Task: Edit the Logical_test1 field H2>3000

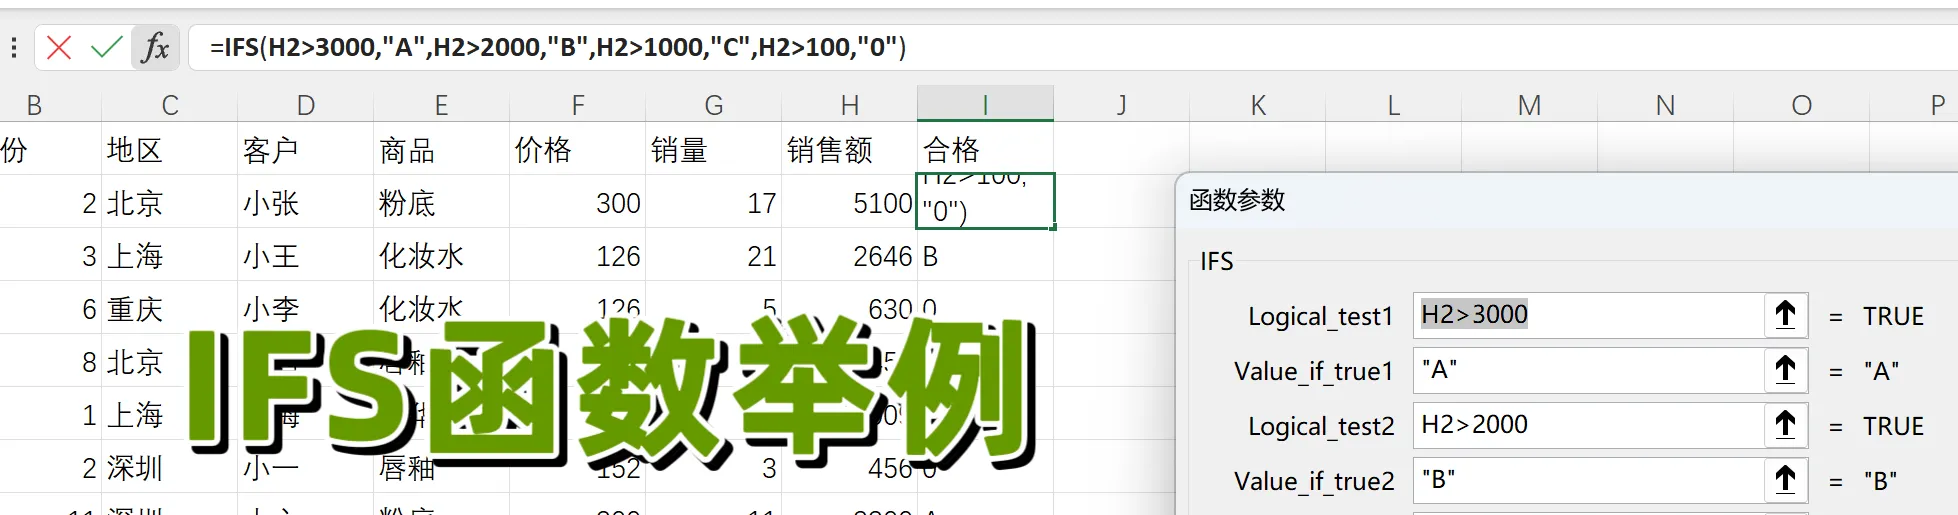Action: [x=1589, y=315]
